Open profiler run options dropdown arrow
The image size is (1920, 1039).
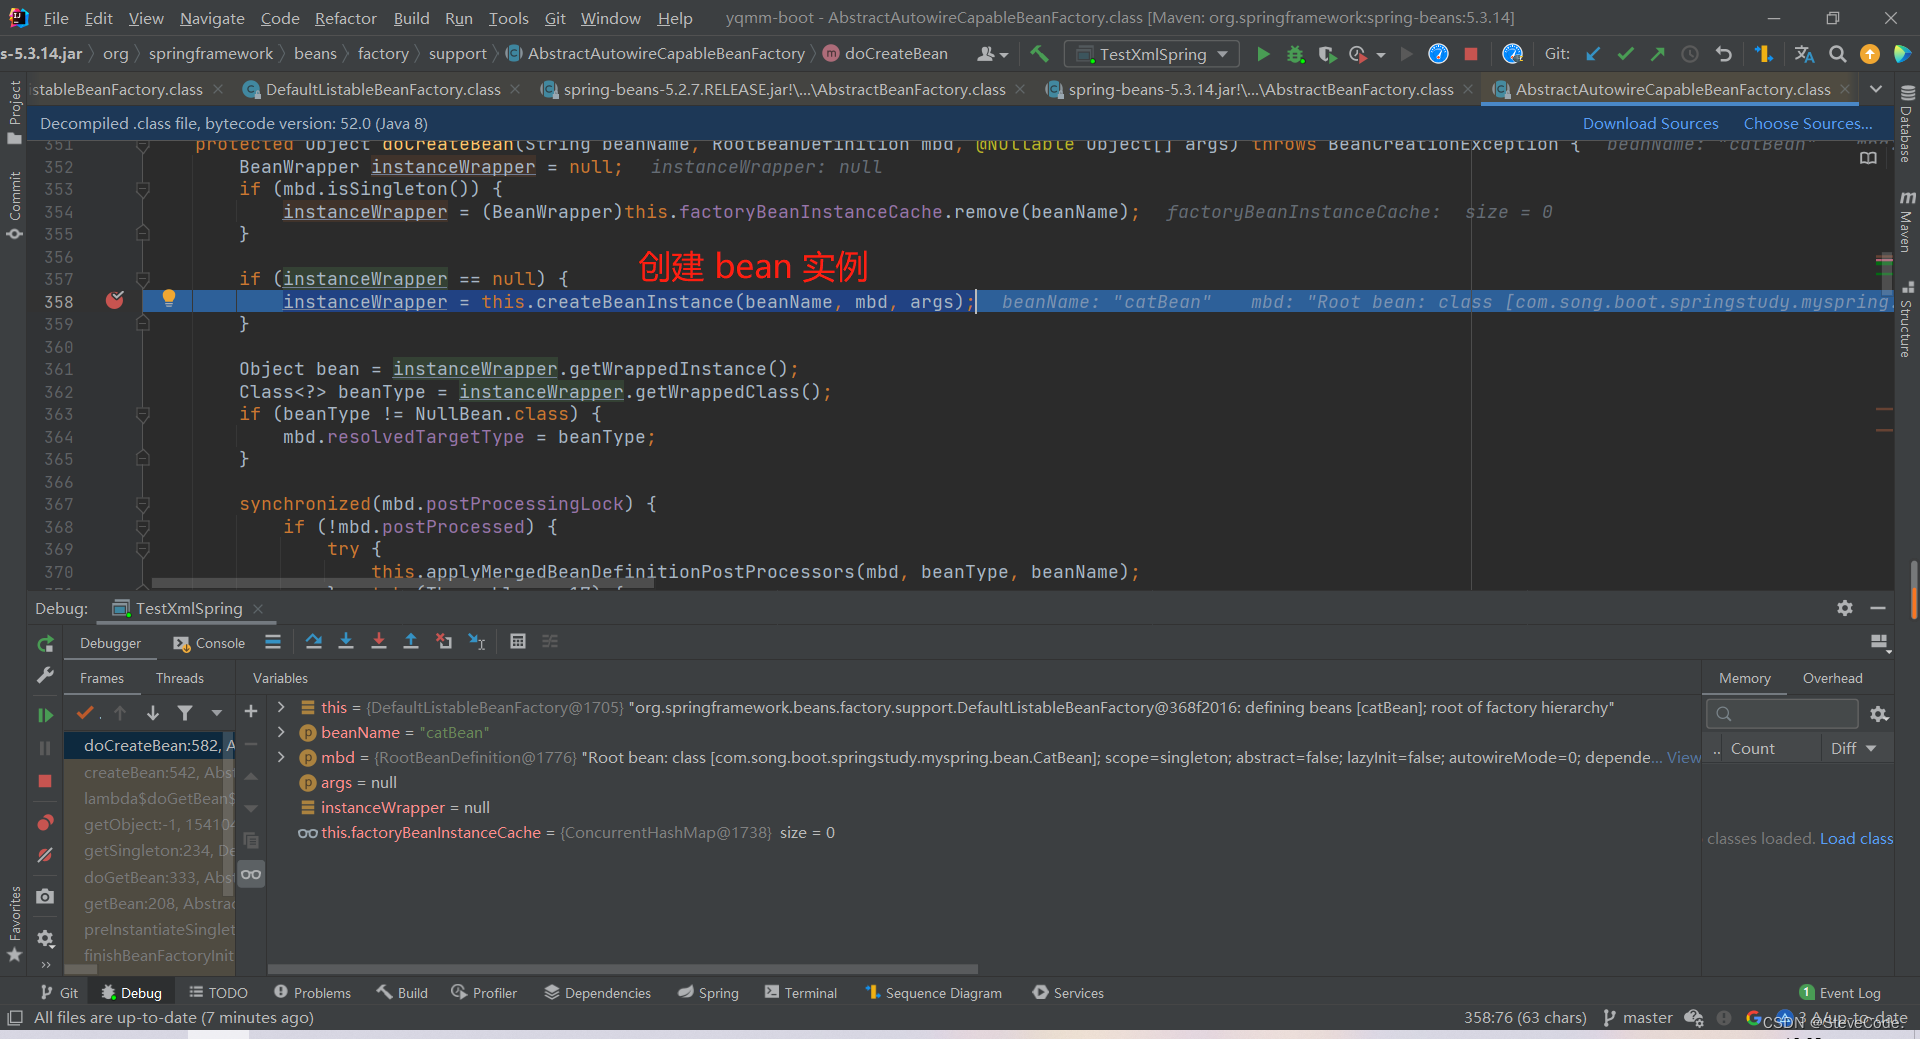pyautogui.click(x=1381, y=55)
